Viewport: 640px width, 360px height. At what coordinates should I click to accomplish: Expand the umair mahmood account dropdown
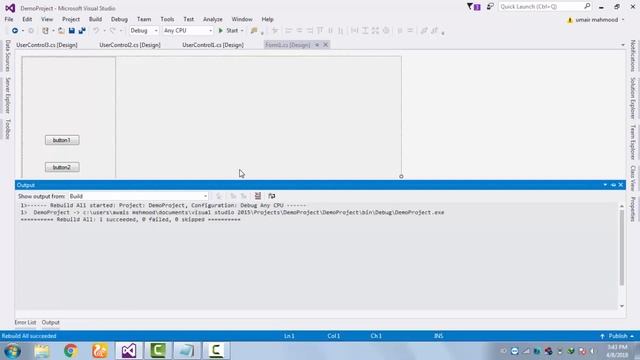tap(623, 20)
